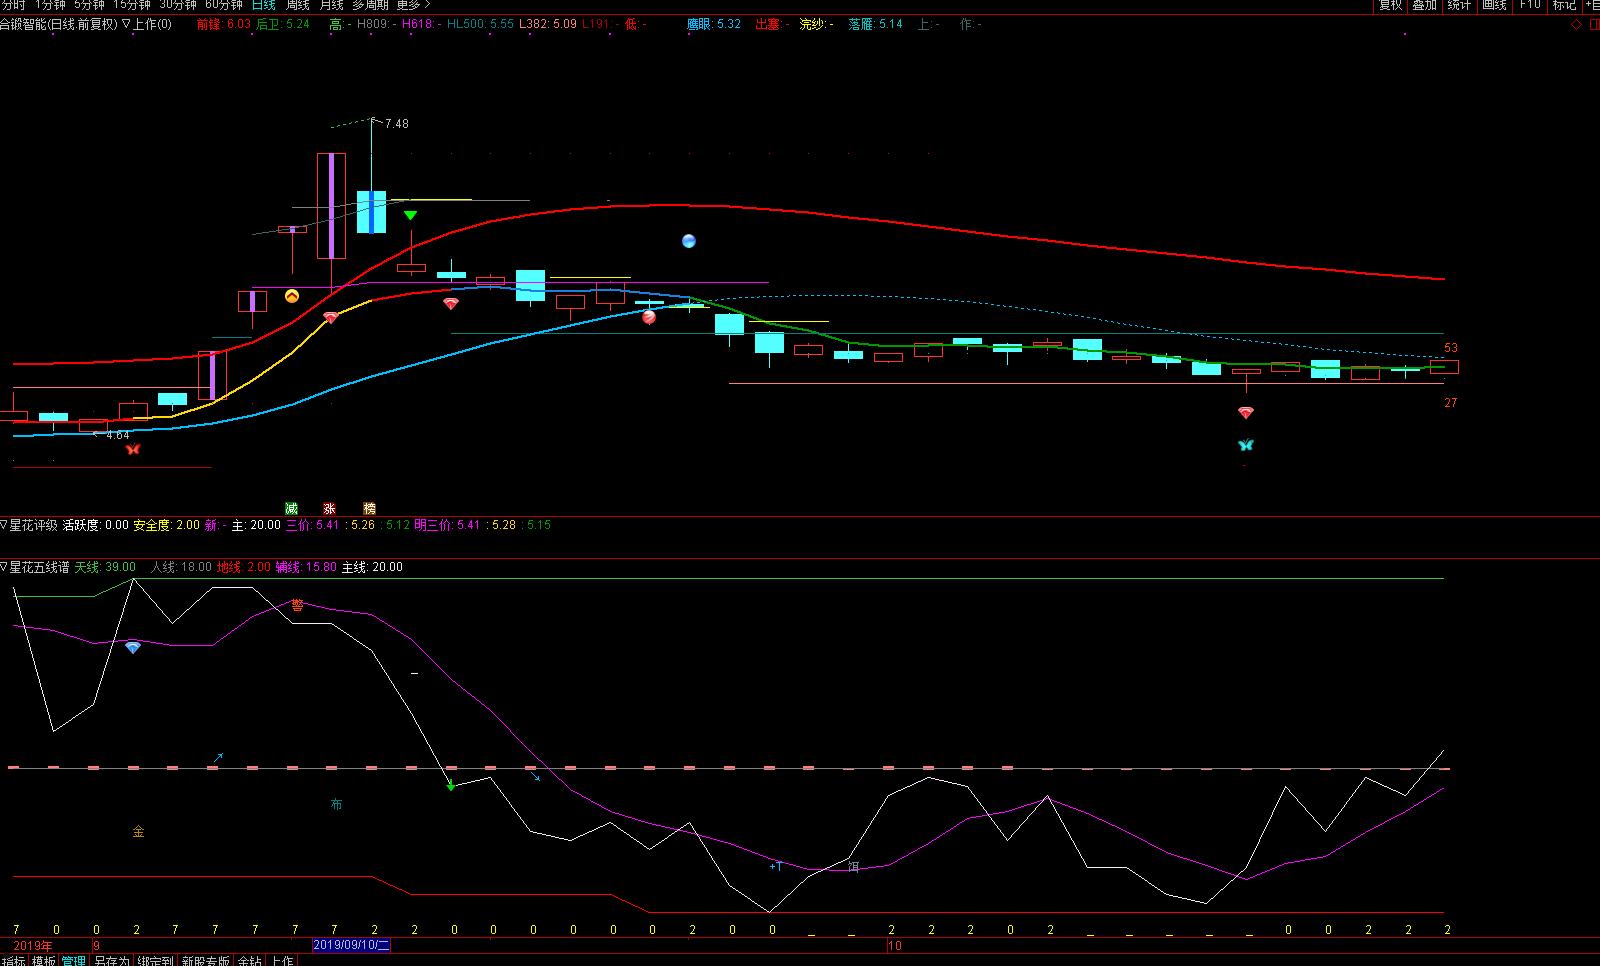Click the 叠加 overlay button
Screen dimensions: 1600x966
pyautogui.click(x=1425, y=5)
